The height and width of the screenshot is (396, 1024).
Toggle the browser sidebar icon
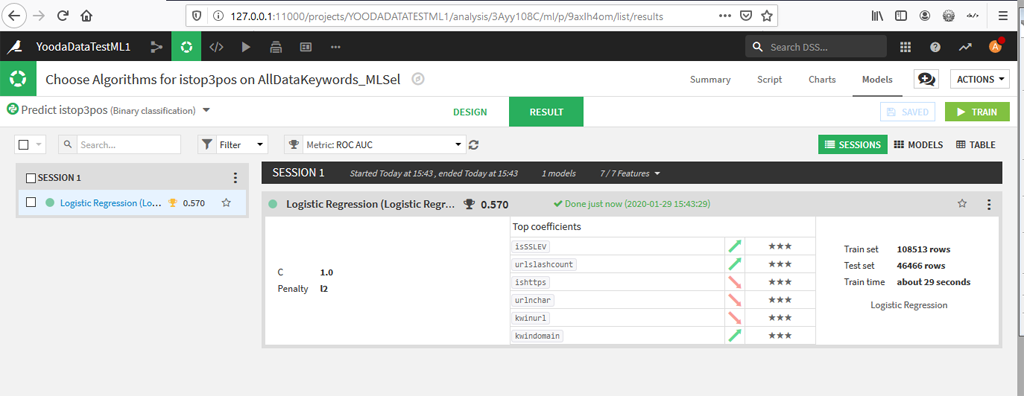(901, 16)
